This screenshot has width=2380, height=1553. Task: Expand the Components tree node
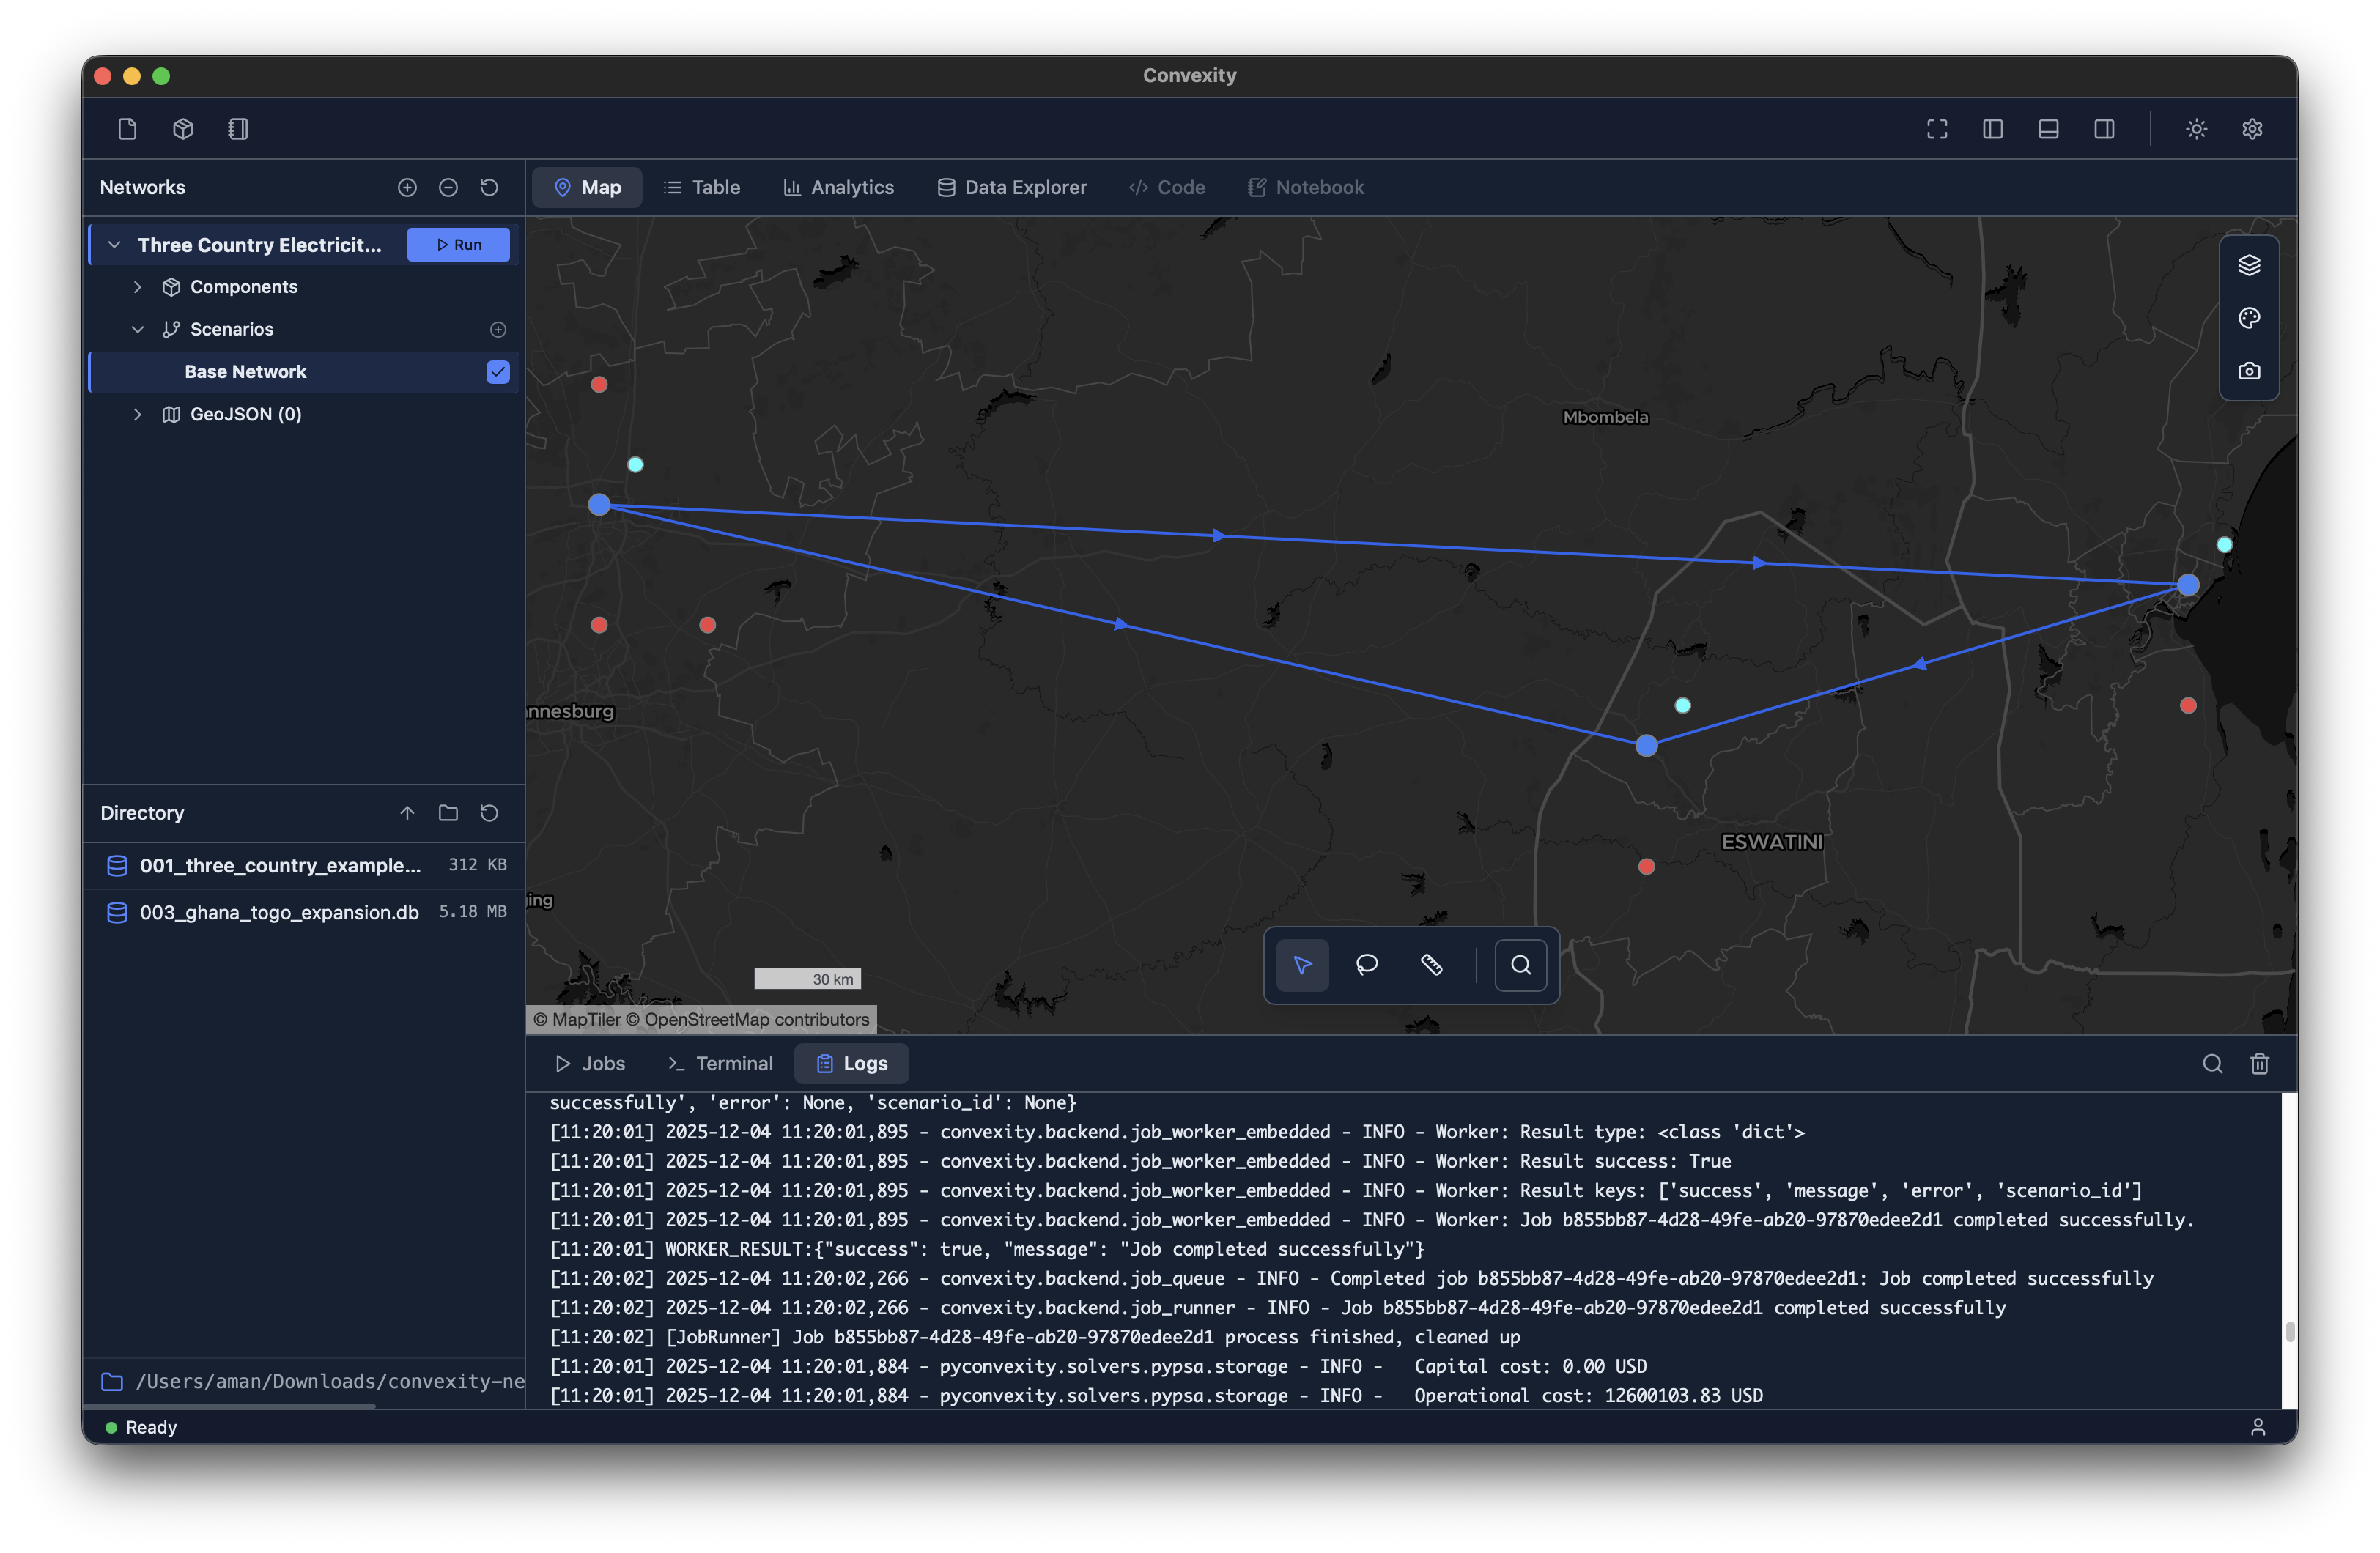tap(138, 287)
